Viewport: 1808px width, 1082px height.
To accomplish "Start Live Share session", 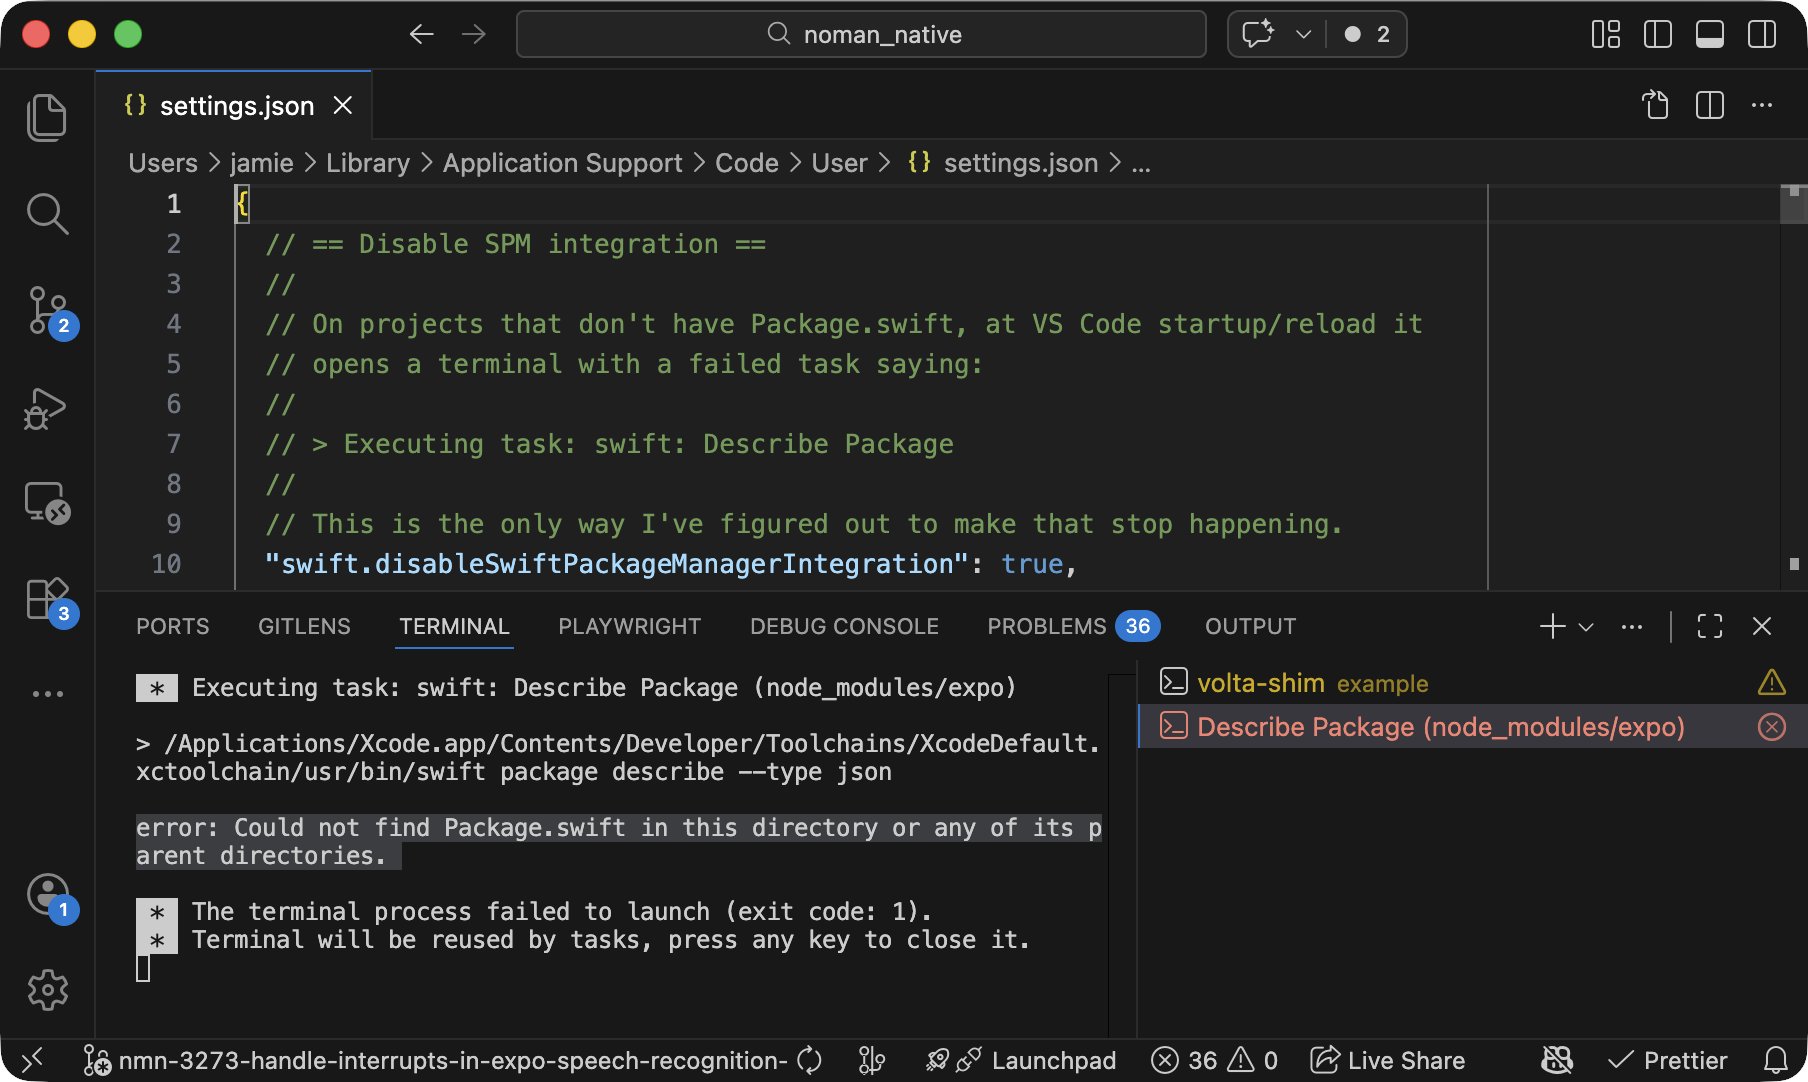I will 1388,1060.
